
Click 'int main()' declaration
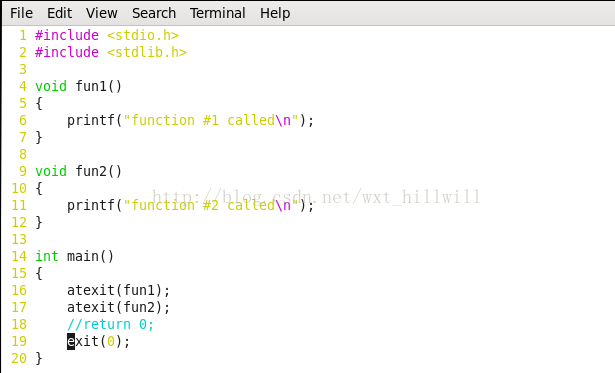[x=75, y=257]
